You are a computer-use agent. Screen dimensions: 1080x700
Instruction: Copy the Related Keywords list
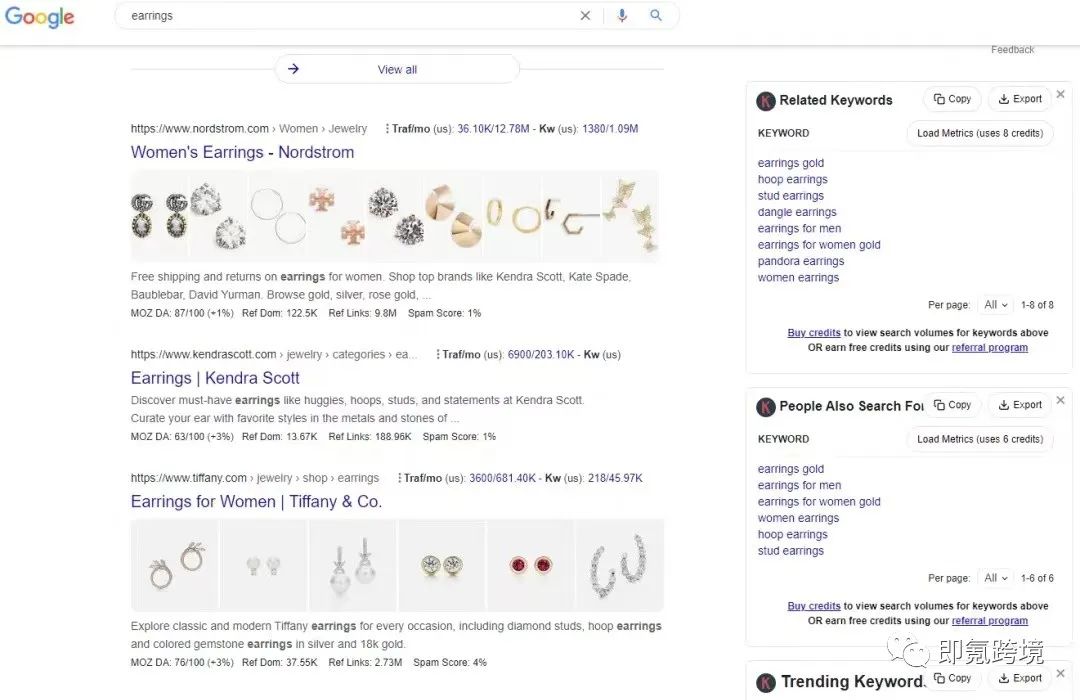(953, 99)
